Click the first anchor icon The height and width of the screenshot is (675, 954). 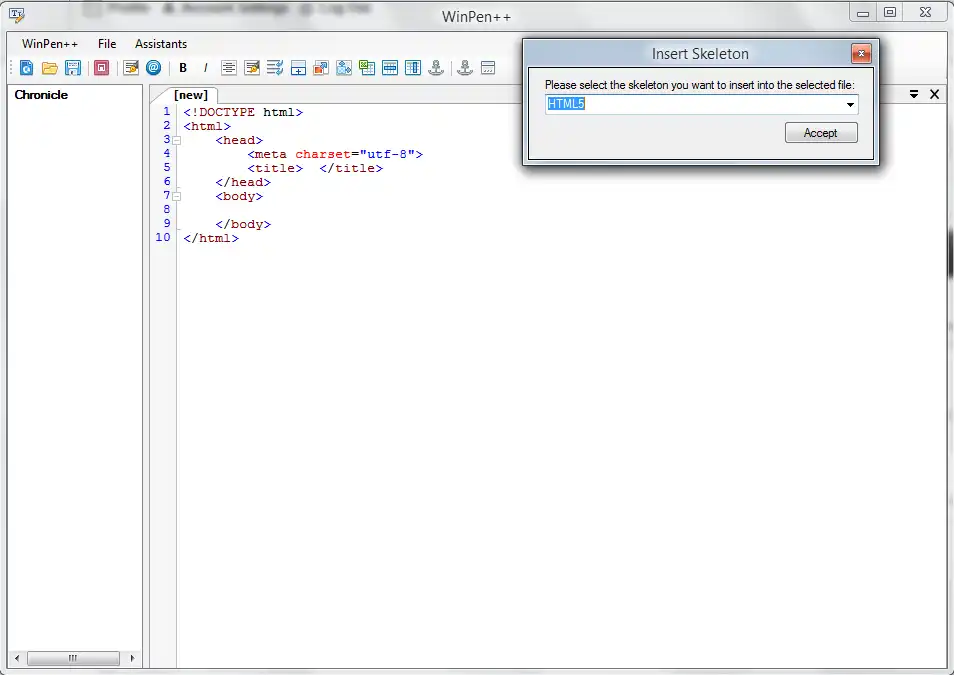point(436,68)
